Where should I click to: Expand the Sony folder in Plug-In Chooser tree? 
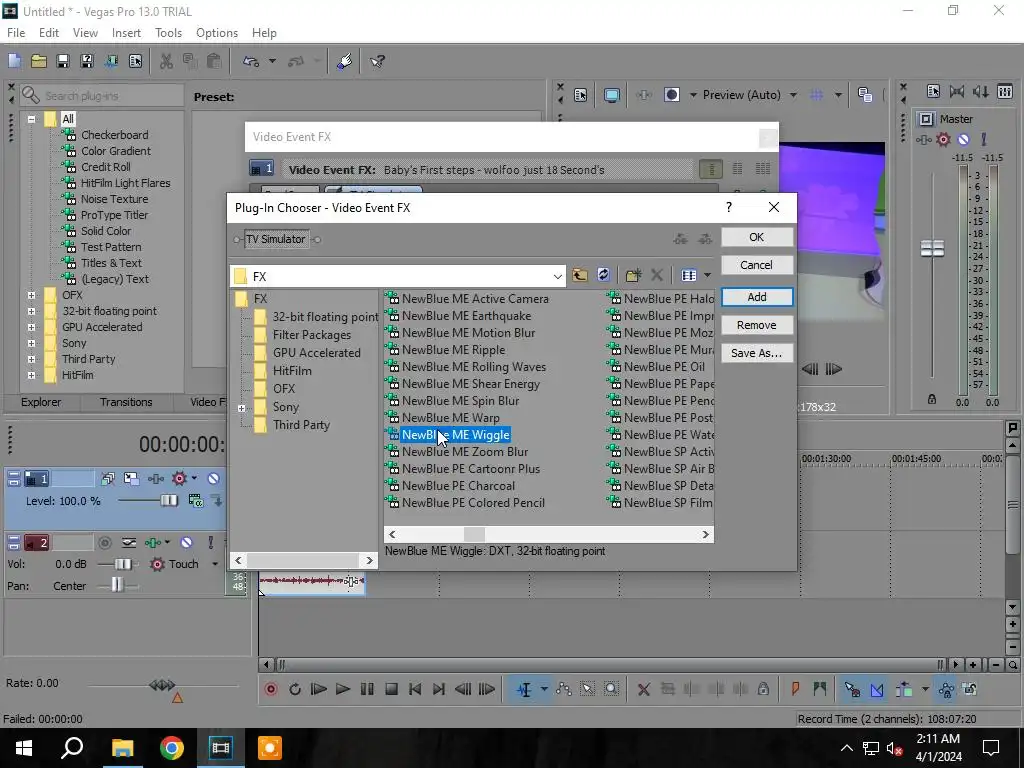[x=242, y=408]
